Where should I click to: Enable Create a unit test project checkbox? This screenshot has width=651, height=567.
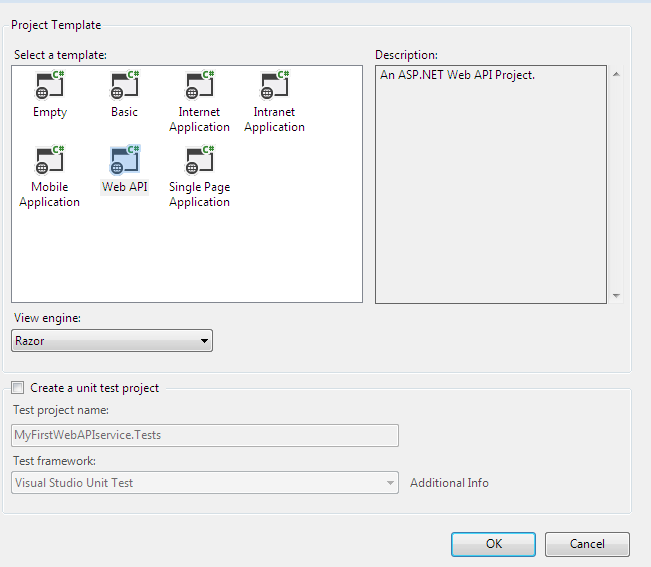coord(17,388)
